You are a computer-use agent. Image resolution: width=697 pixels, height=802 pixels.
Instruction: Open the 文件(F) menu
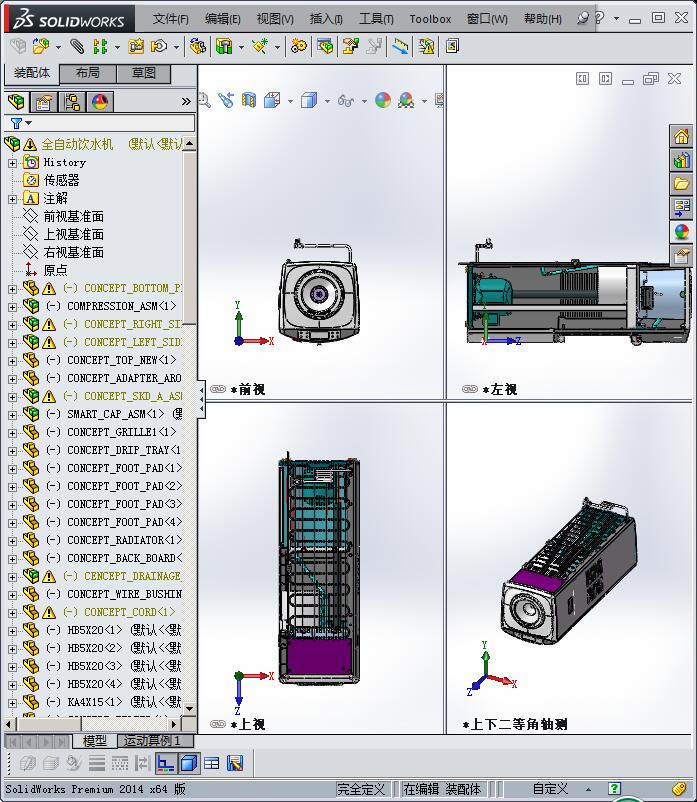pyautogui.click(x=171, y=19)
